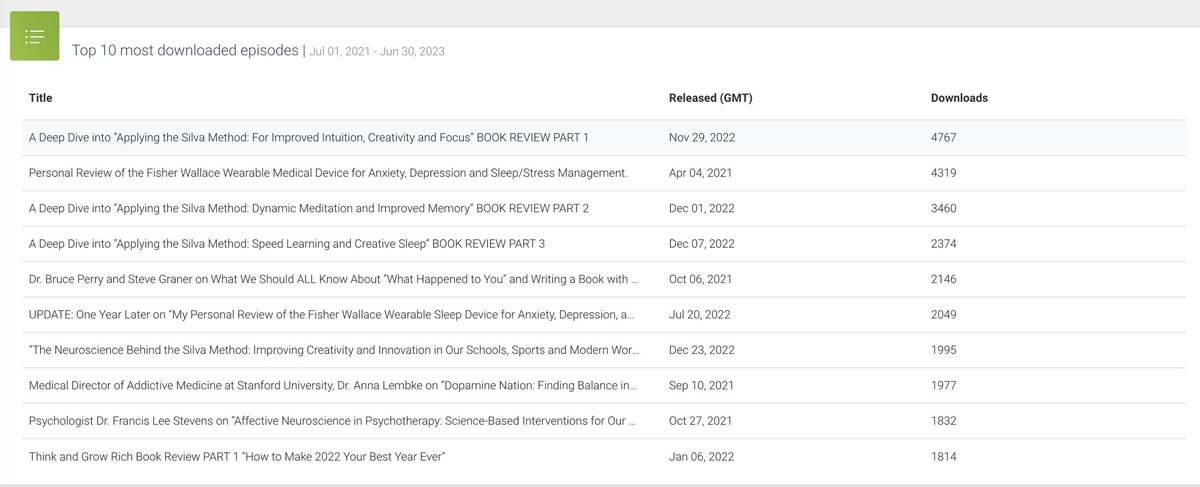
Task: Click release date Nov 29, 2022
Action: point(702,137)
